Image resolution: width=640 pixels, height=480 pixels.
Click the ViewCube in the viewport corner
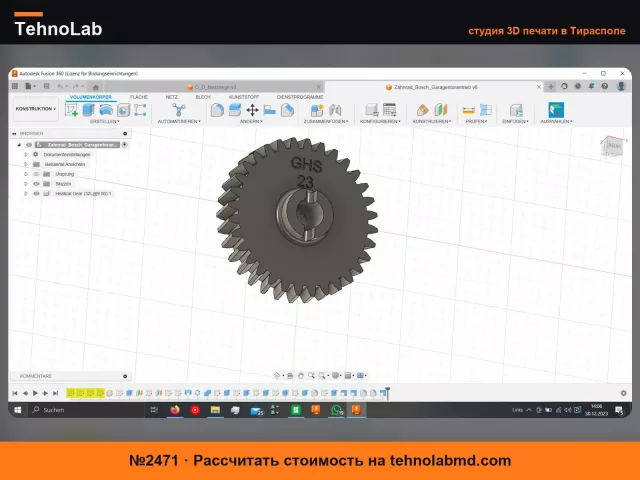(x=612, y=146)
